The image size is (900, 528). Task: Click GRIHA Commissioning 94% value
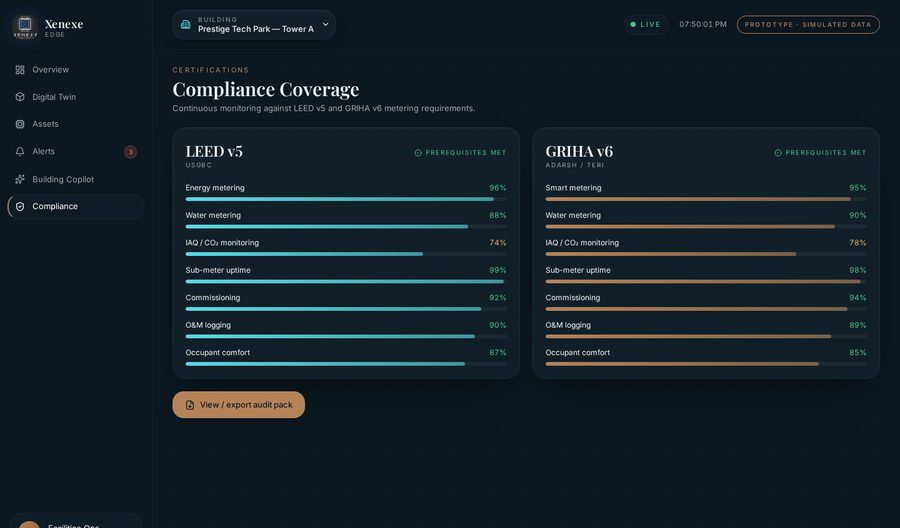858,298
